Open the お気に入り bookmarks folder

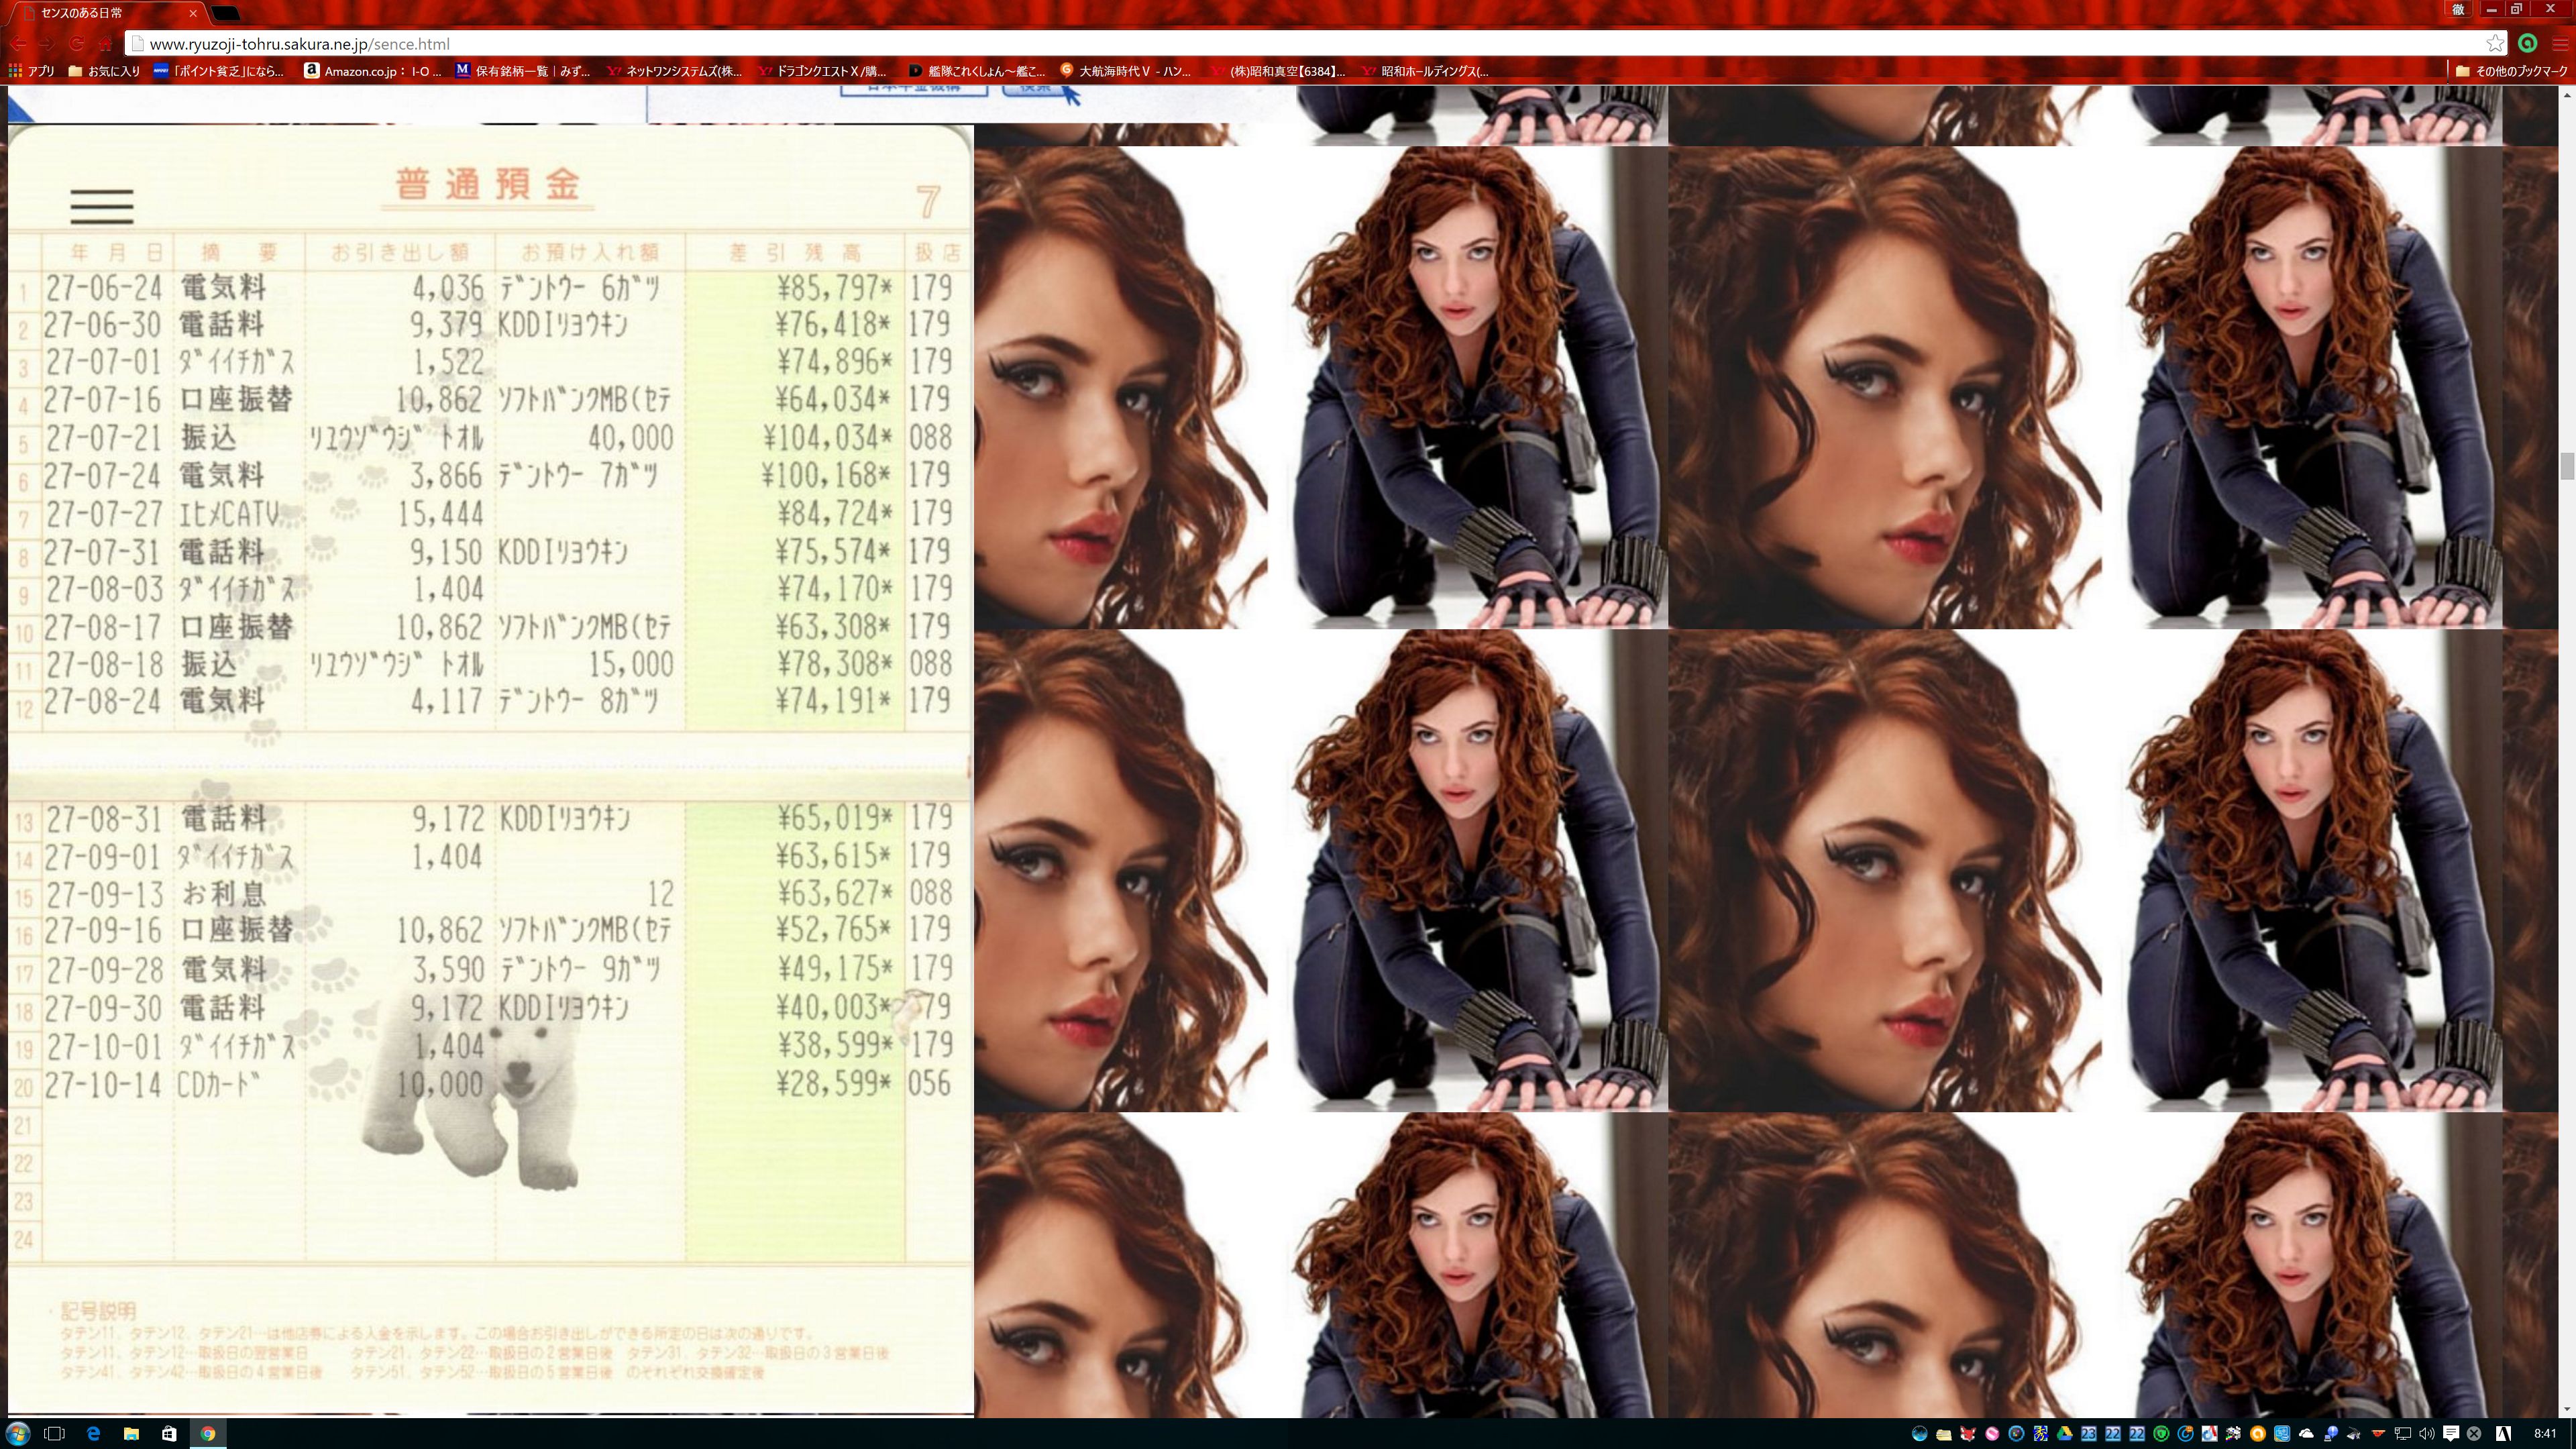pyautogui.click(x=104, y=71)
